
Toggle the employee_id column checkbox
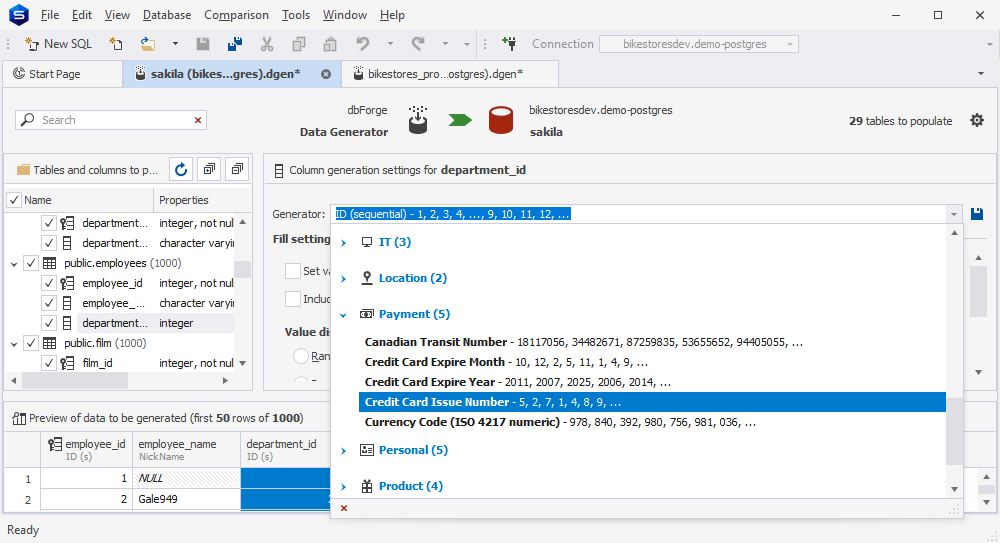click(48, 283)
